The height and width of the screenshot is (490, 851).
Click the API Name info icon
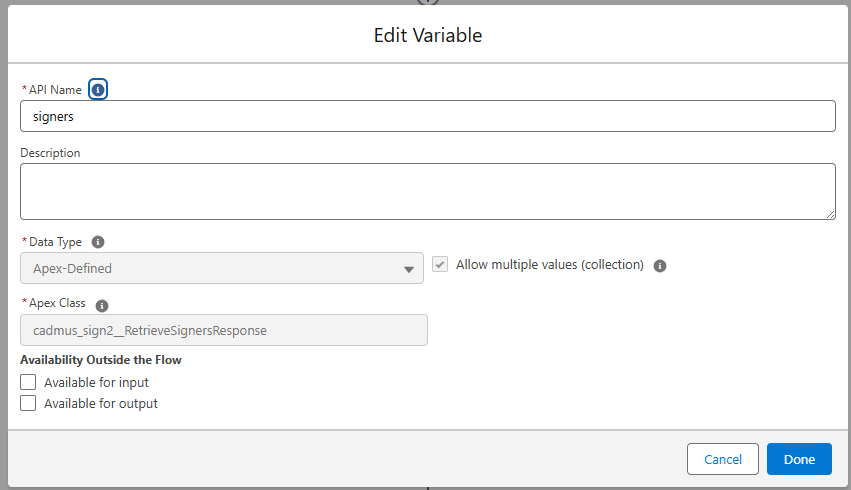tap(98, 90)
